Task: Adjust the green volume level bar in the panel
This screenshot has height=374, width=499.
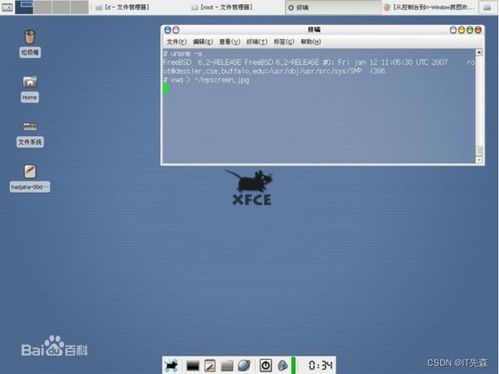Action: click(293, 365)
